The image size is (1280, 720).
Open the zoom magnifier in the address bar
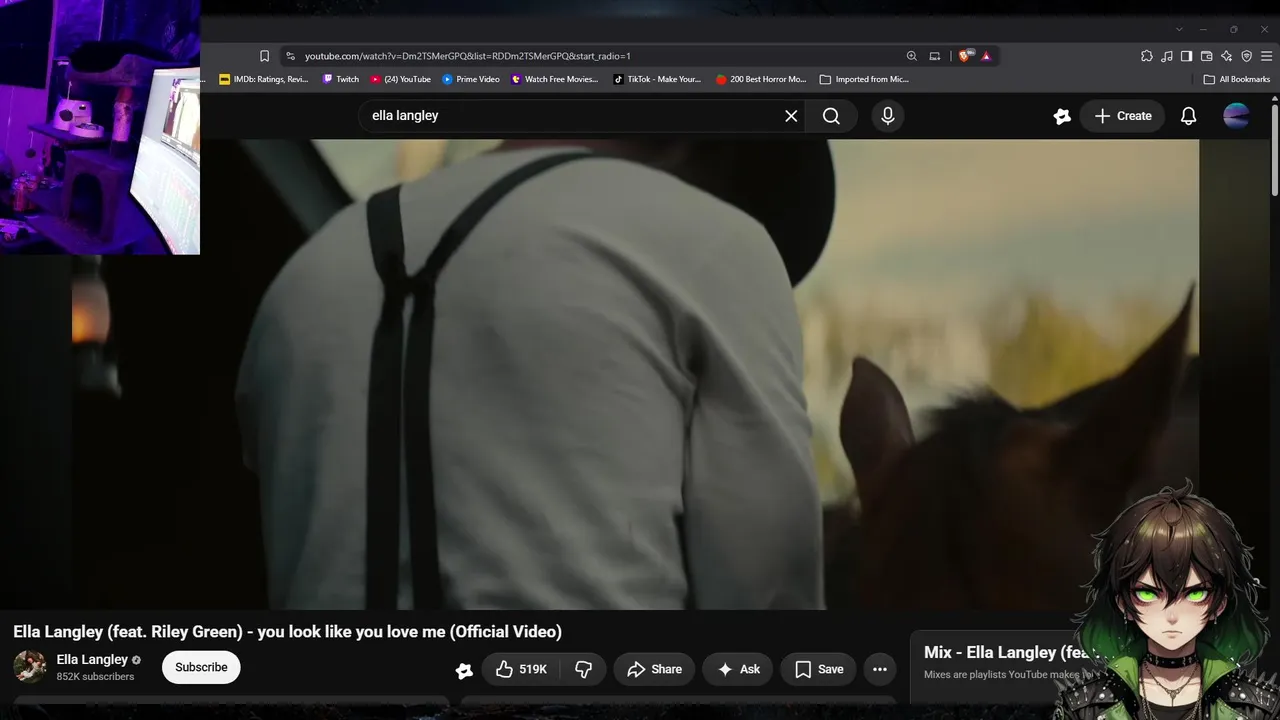coord(911,56)
